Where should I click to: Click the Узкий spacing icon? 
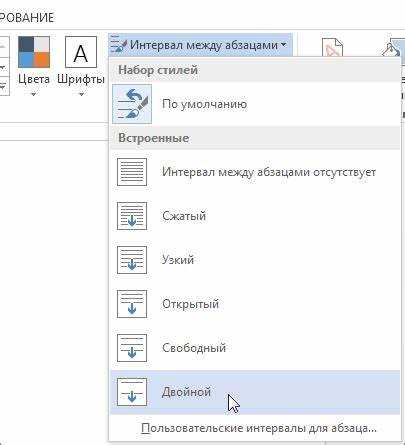click(132, 260)
